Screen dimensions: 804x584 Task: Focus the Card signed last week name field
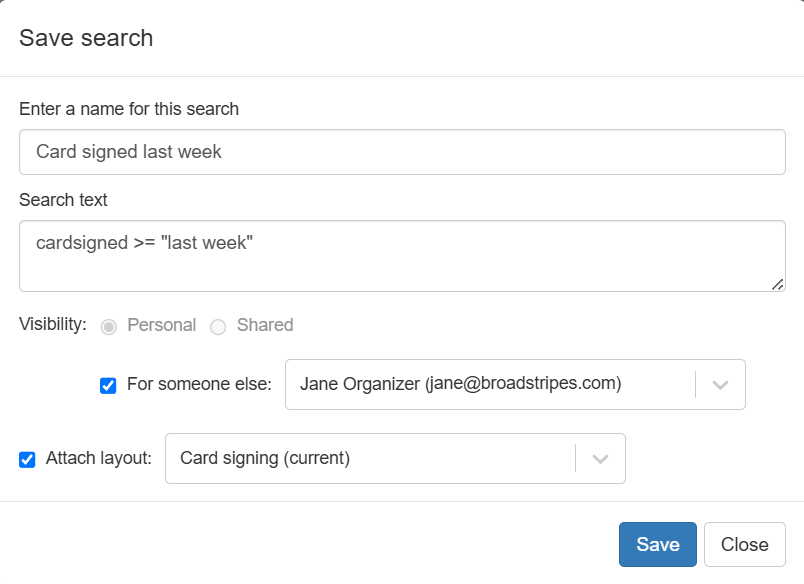tap(402, 152)
